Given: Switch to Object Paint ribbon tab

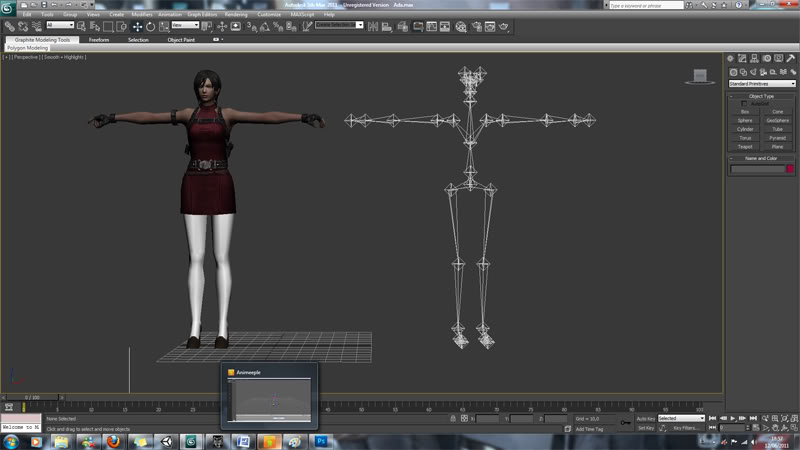Looking at the screenshot, I should coord(181,40).
